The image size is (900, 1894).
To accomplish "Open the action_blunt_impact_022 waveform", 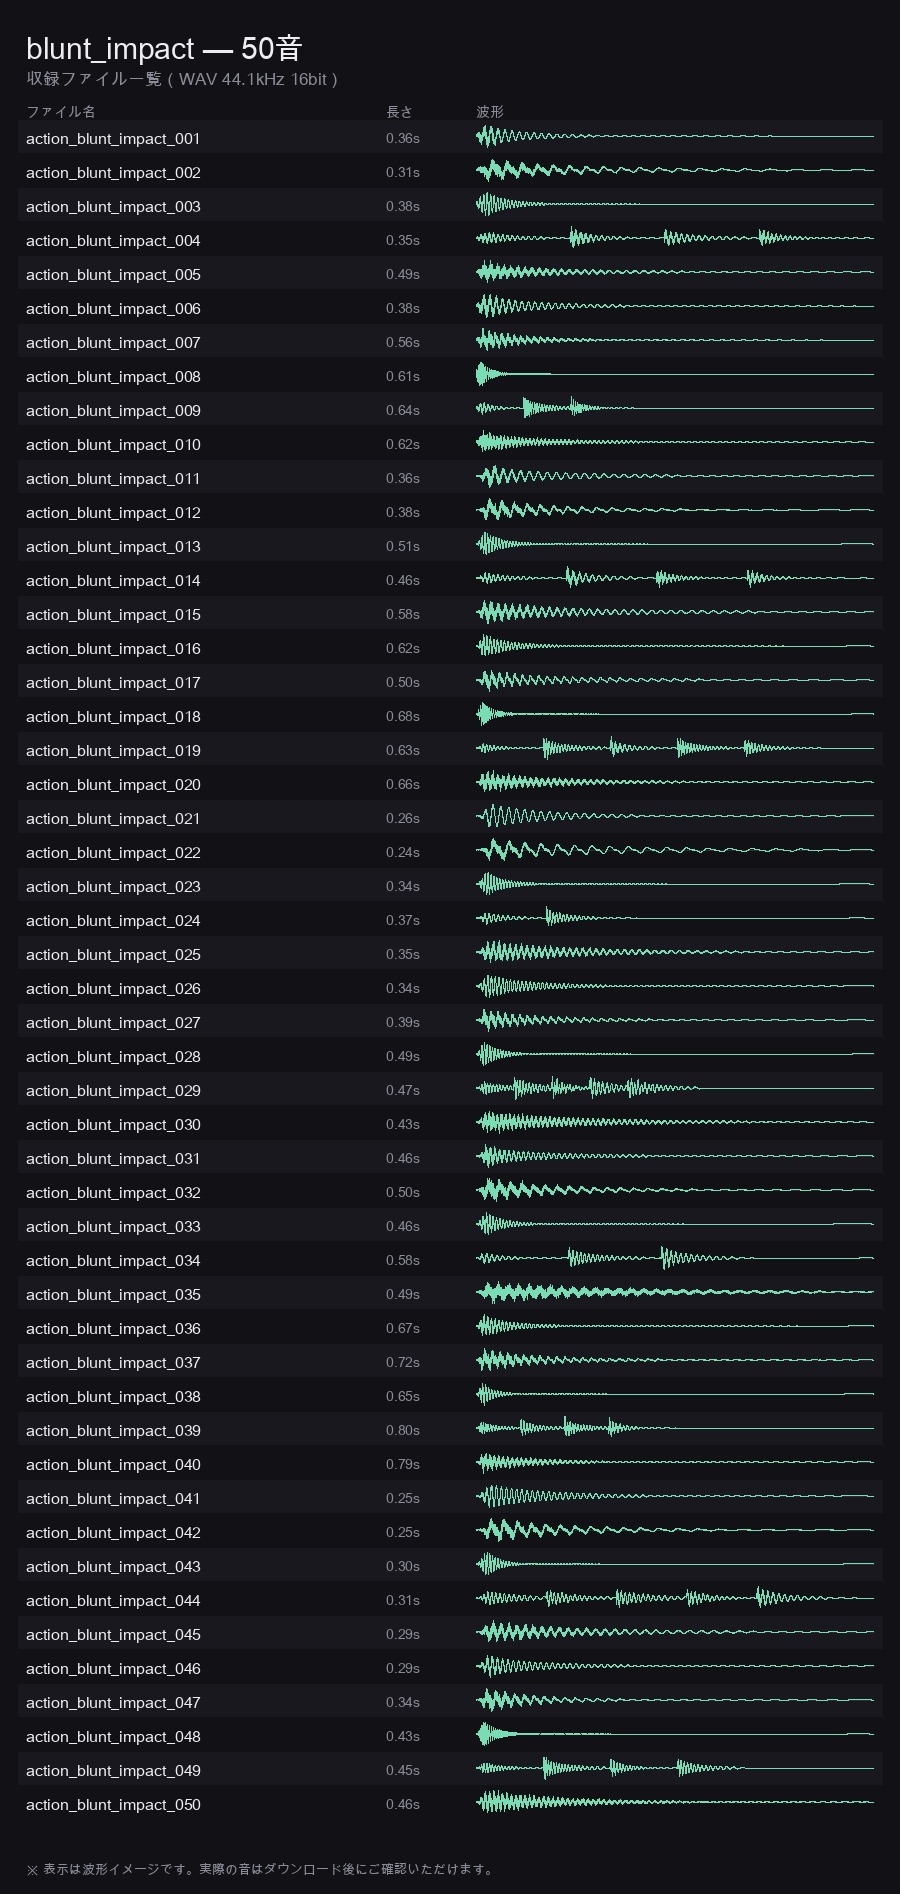I will click(675, 850).
